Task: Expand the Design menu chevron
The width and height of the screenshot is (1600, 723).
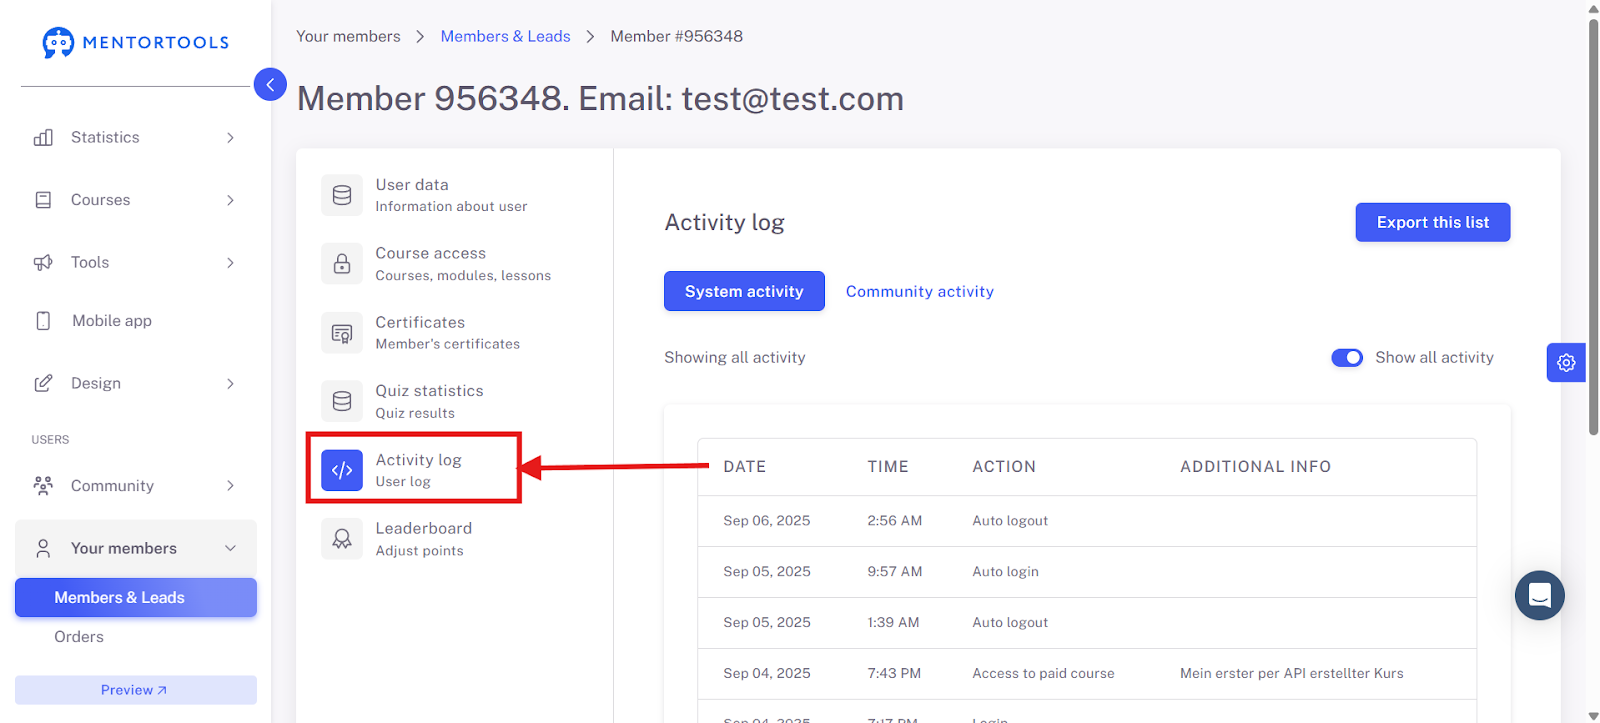Action: 230,384
